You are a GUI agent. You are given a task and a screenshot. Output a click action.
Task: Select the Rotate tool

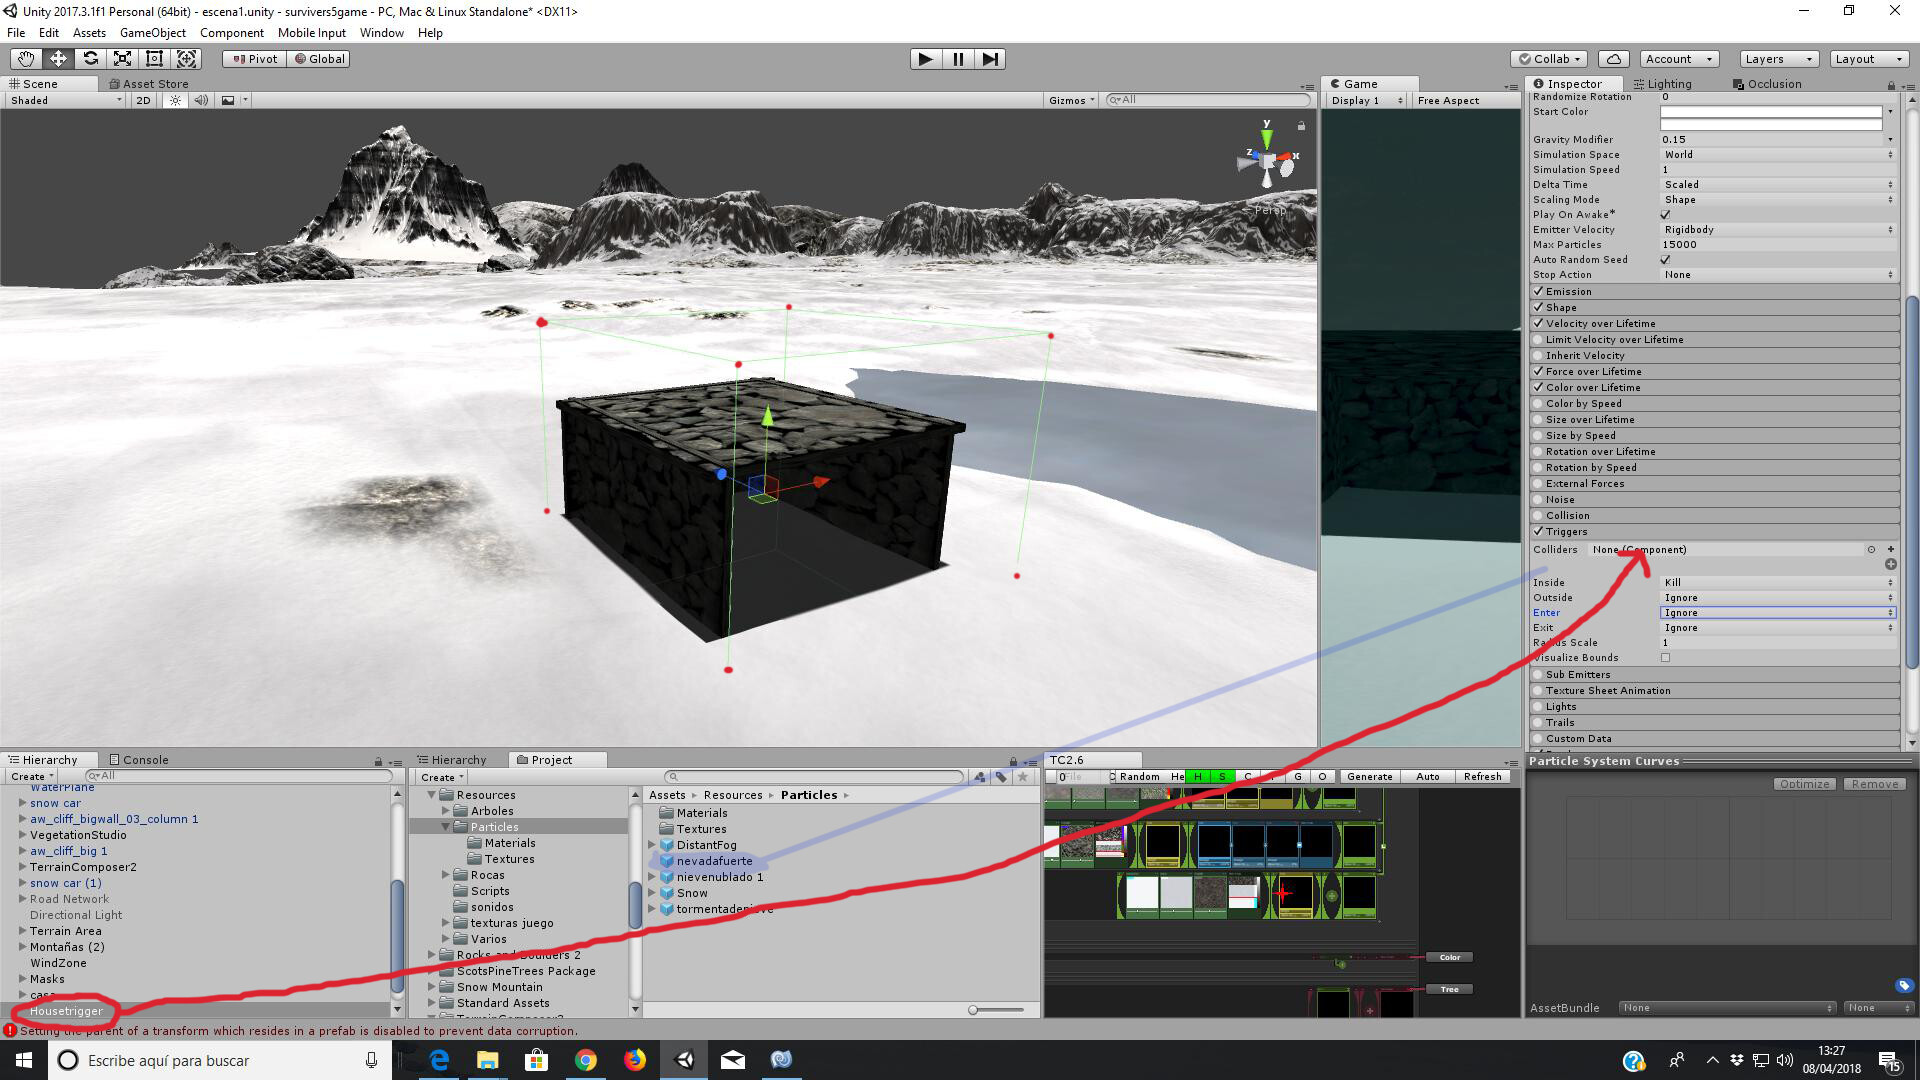tap(90, 59)
